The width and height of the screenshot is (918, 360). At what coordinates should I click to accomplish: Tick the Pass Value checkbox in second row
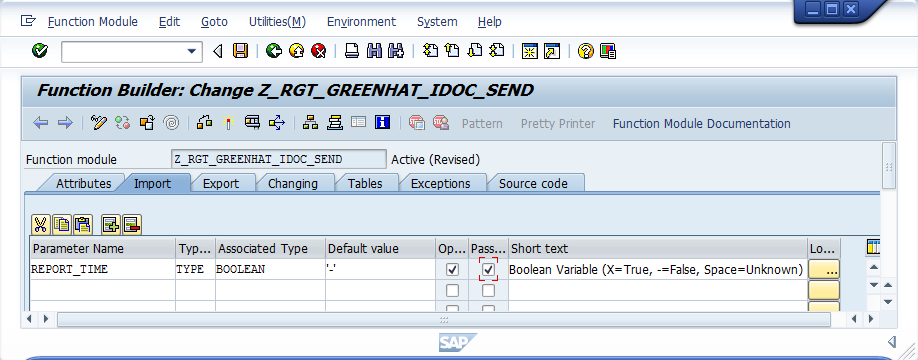tap(488, 290)
